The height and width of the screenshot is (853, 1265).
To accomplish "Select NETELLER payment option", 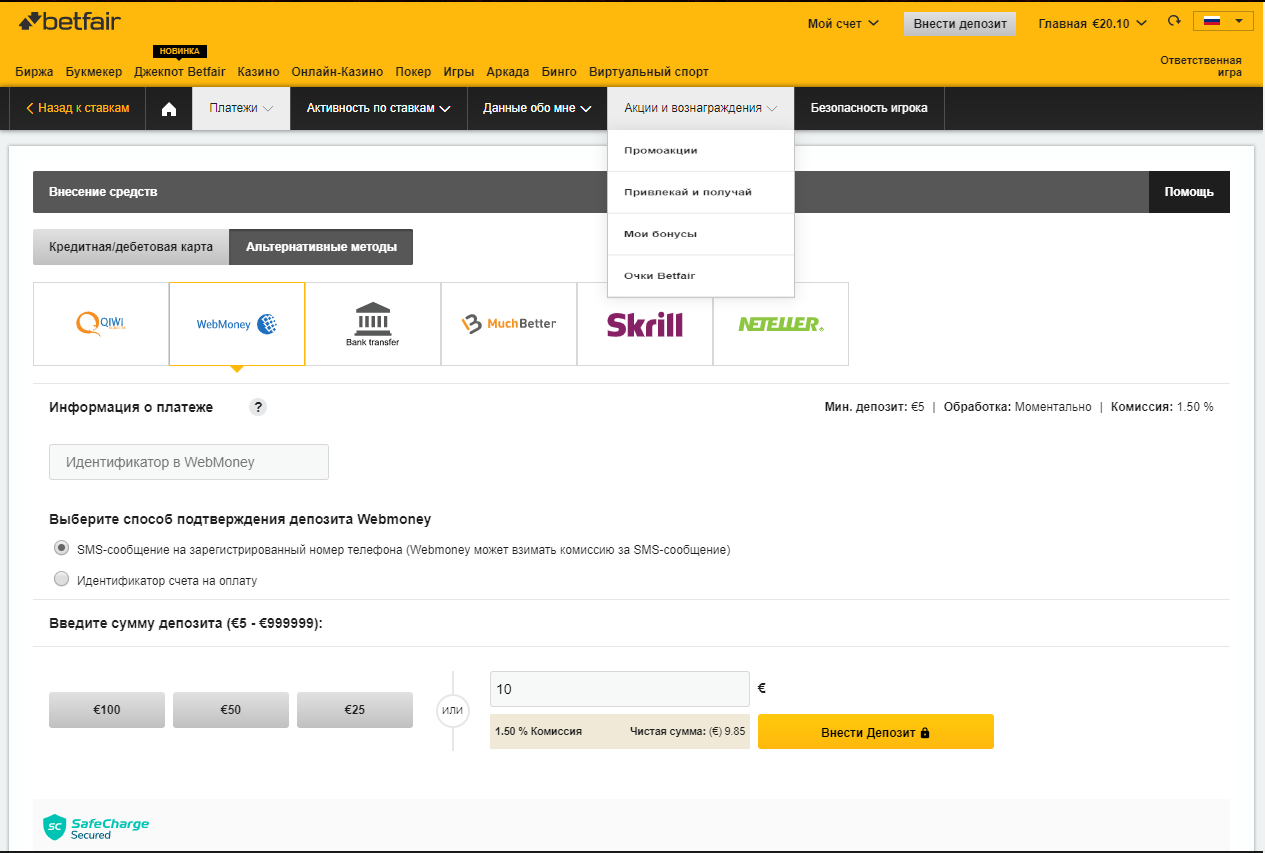I will pos(780,324).
